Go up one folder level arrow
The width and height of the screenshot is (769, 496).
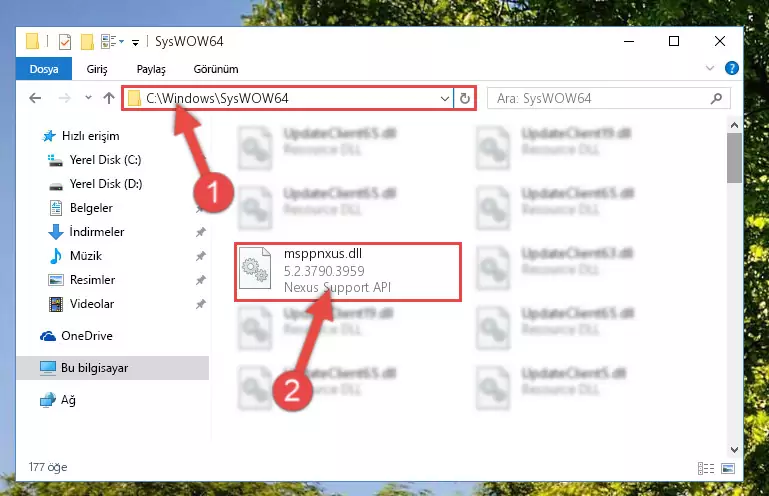point(109,98)
